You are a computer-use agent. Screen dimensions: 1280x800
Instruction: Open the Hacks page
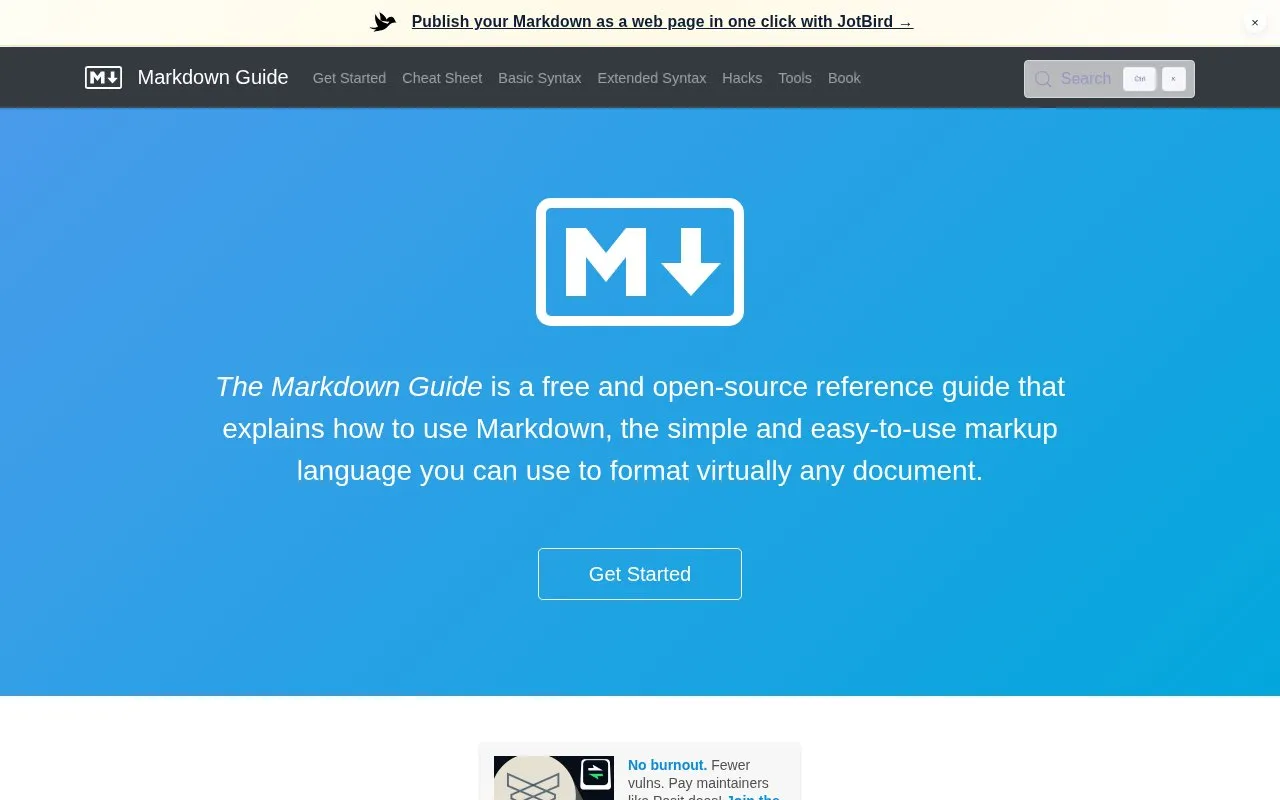click(742, 78)
